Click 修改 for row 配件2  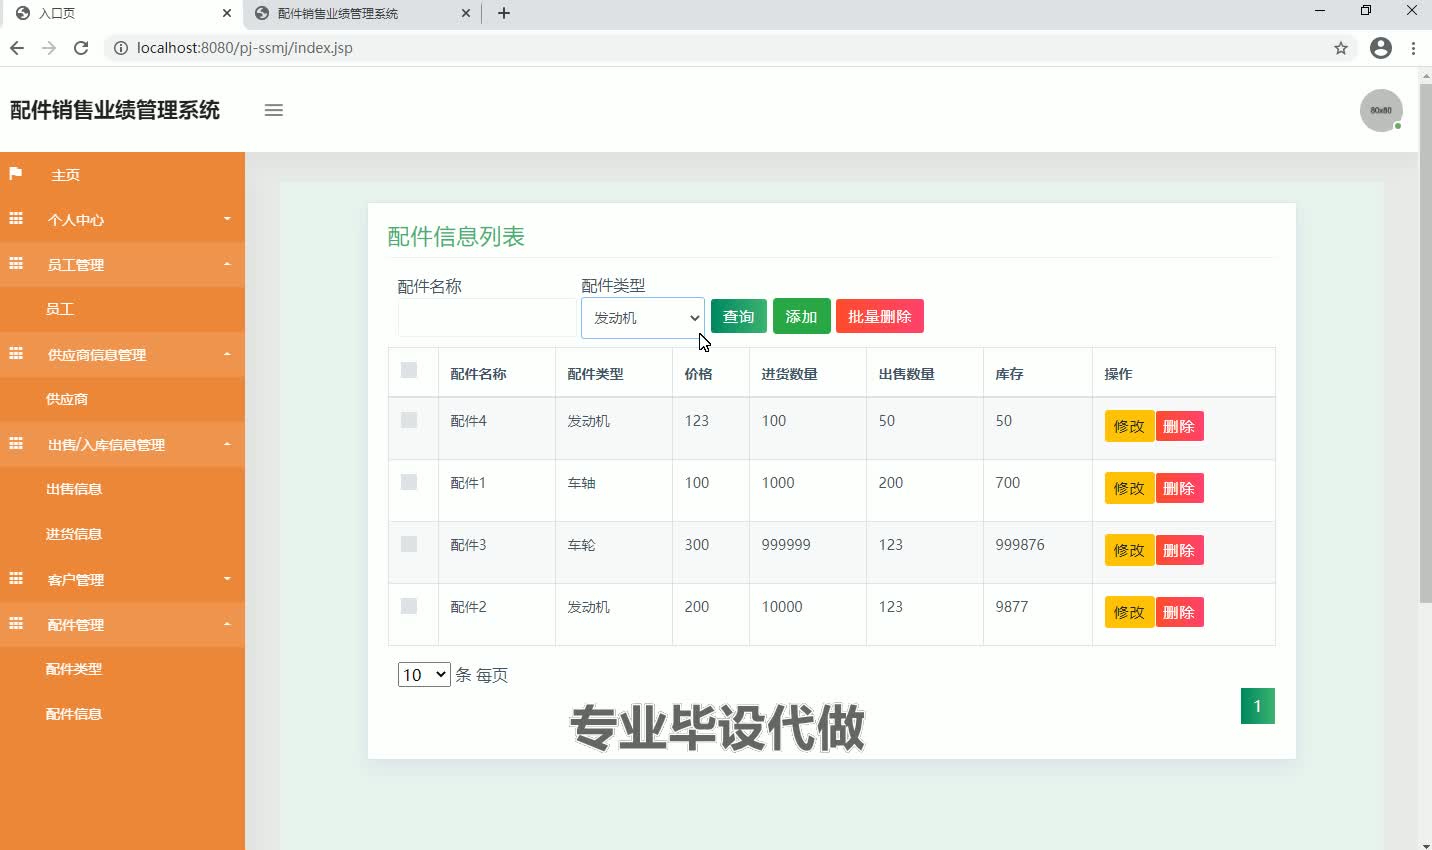pos(1129,612)
